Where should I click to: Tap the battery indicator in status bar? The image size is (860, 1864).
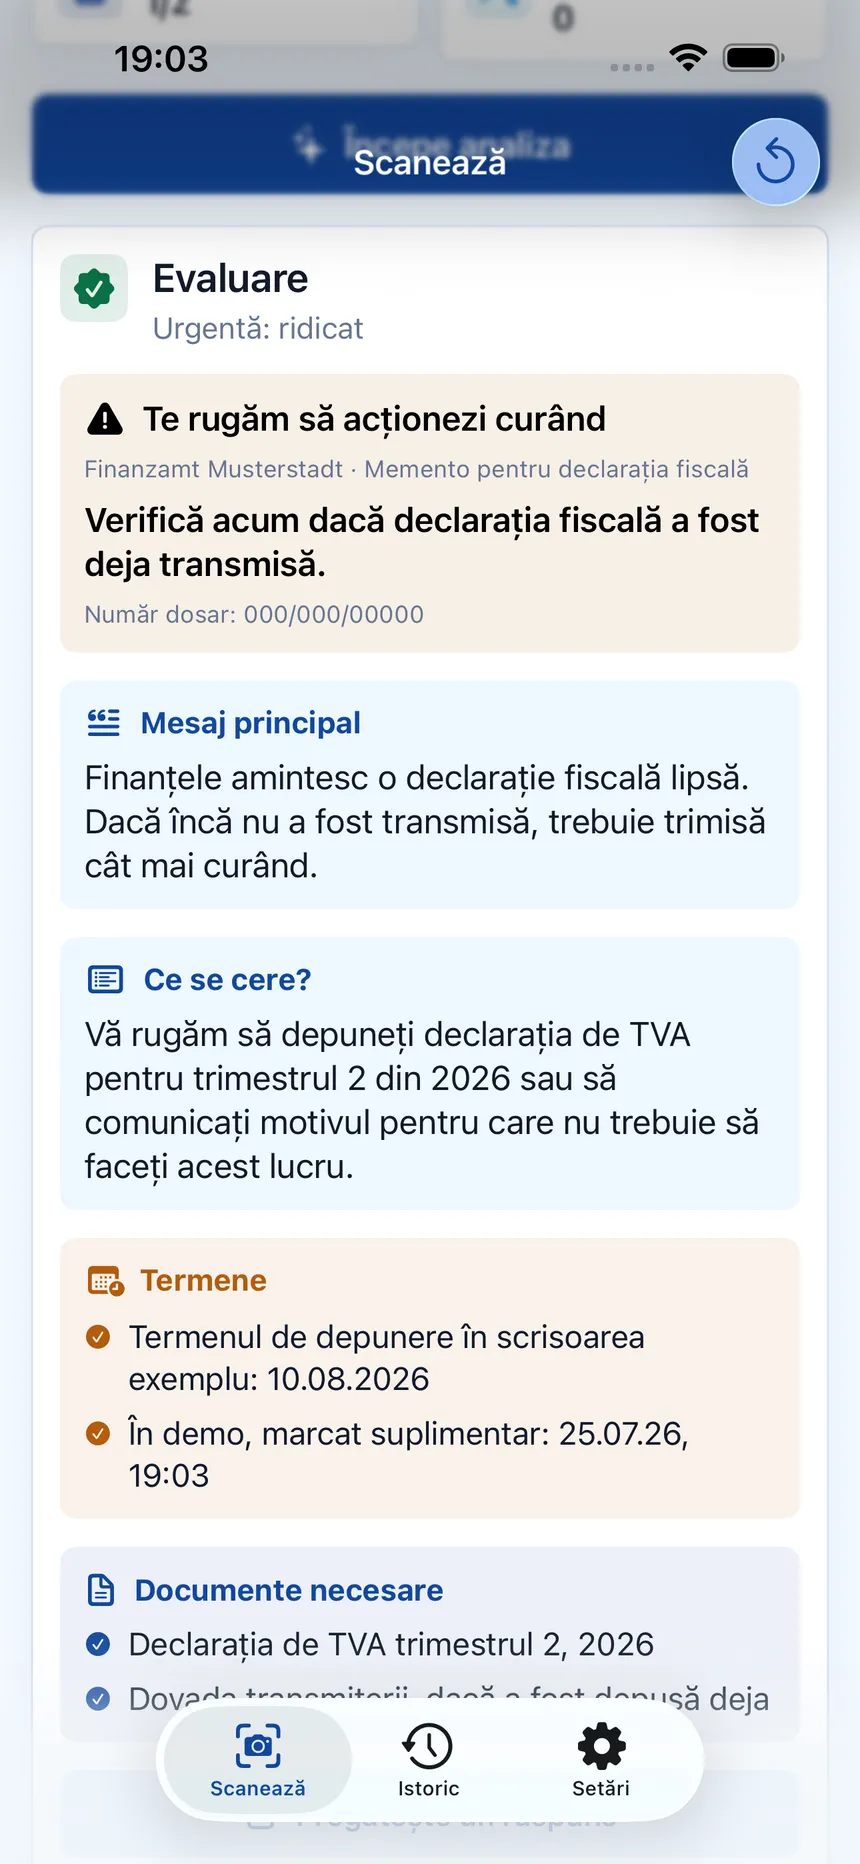pos(754,58)
